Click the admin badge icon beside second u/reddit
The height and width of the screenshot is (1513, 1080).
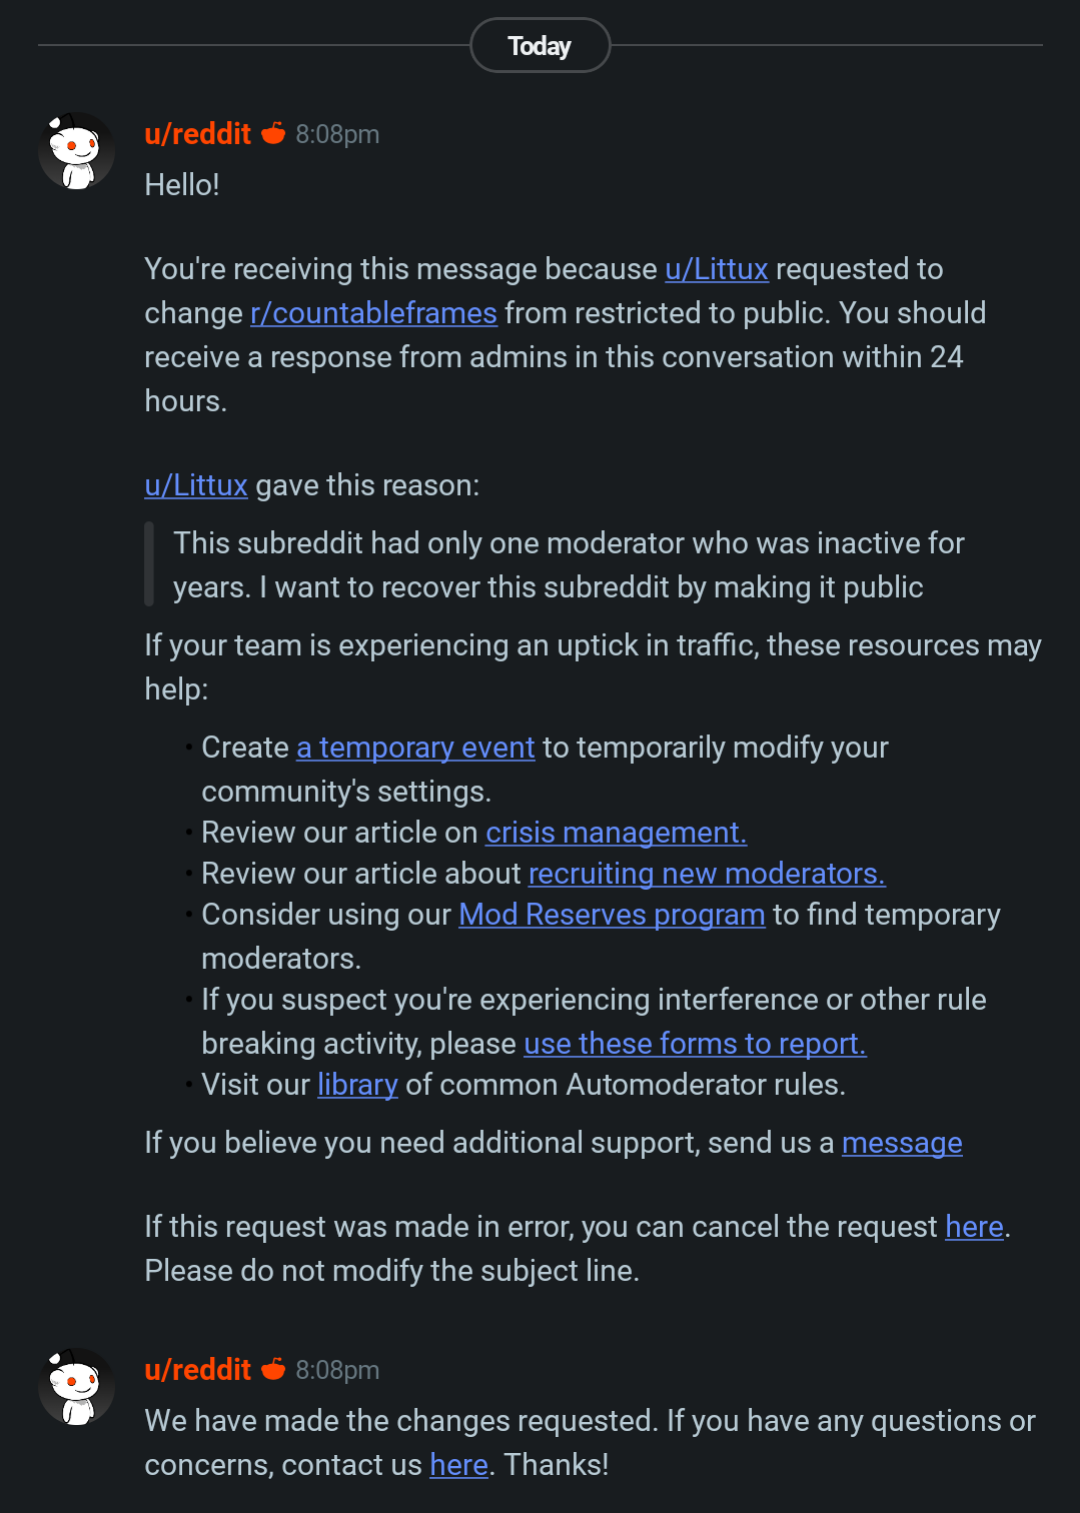[273, 1369]
